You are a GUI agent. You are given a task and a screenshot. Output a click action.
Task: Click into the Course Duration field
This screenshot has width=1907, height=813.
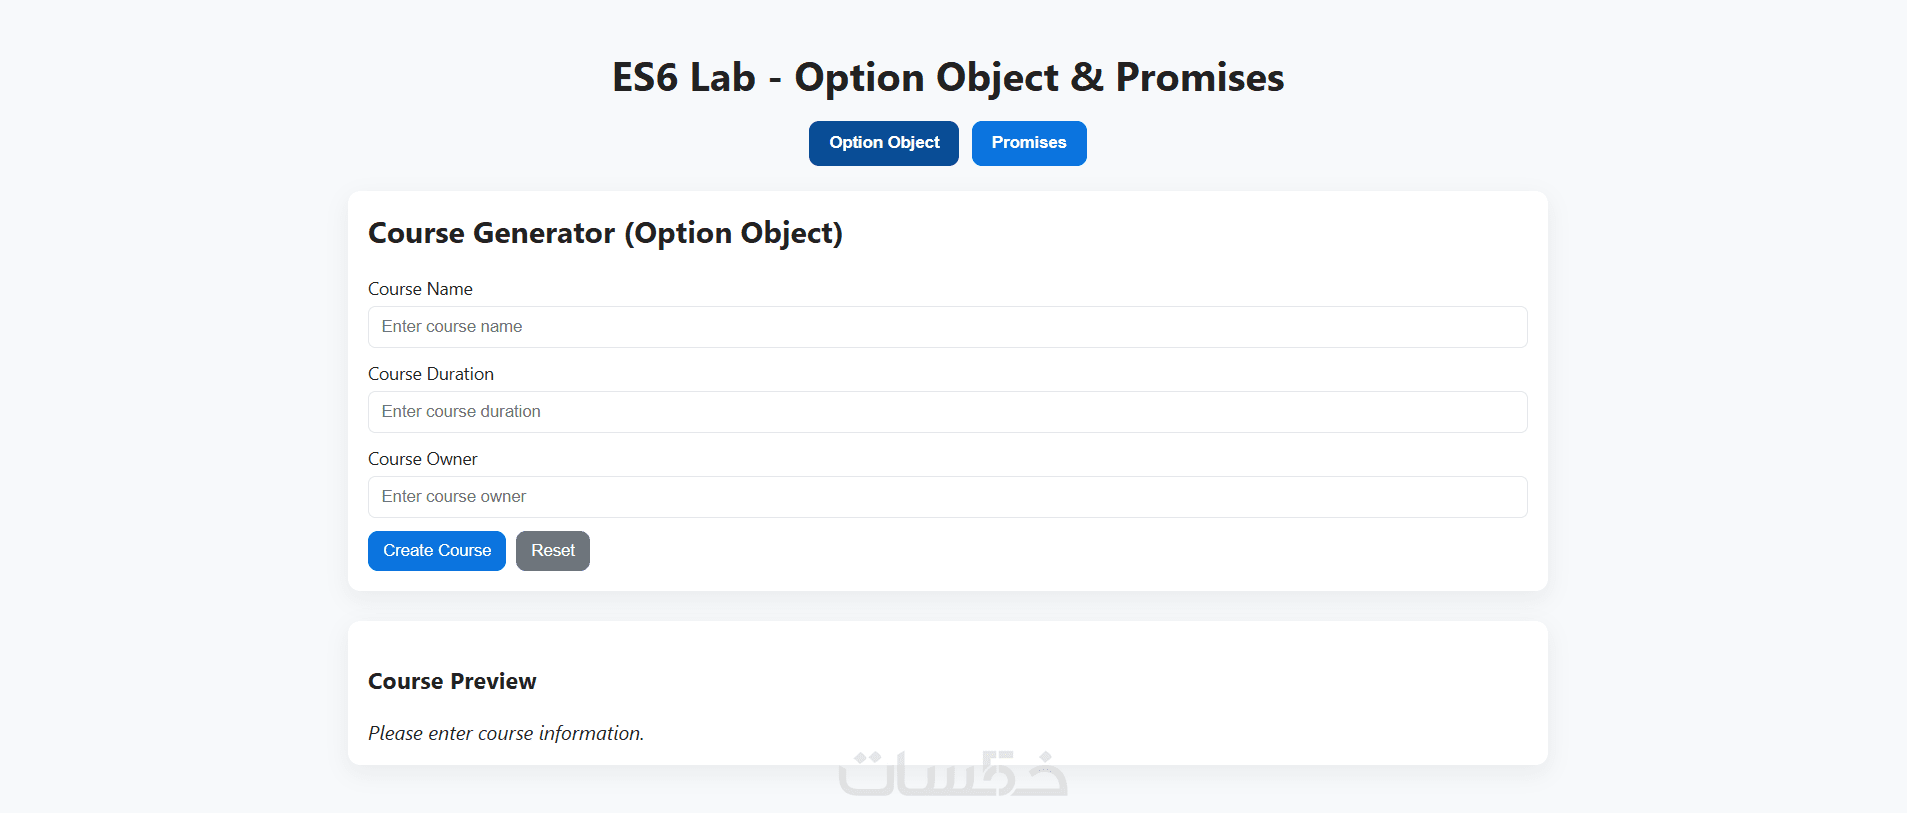point(947,412)
